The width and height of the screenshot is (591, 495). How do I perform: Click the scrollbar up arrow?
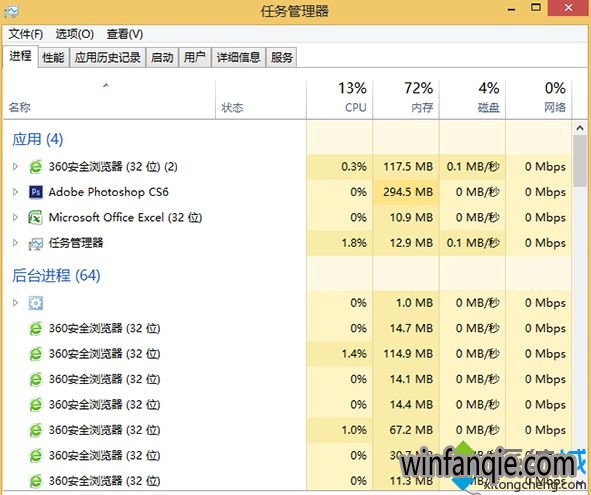coord(580,128)
